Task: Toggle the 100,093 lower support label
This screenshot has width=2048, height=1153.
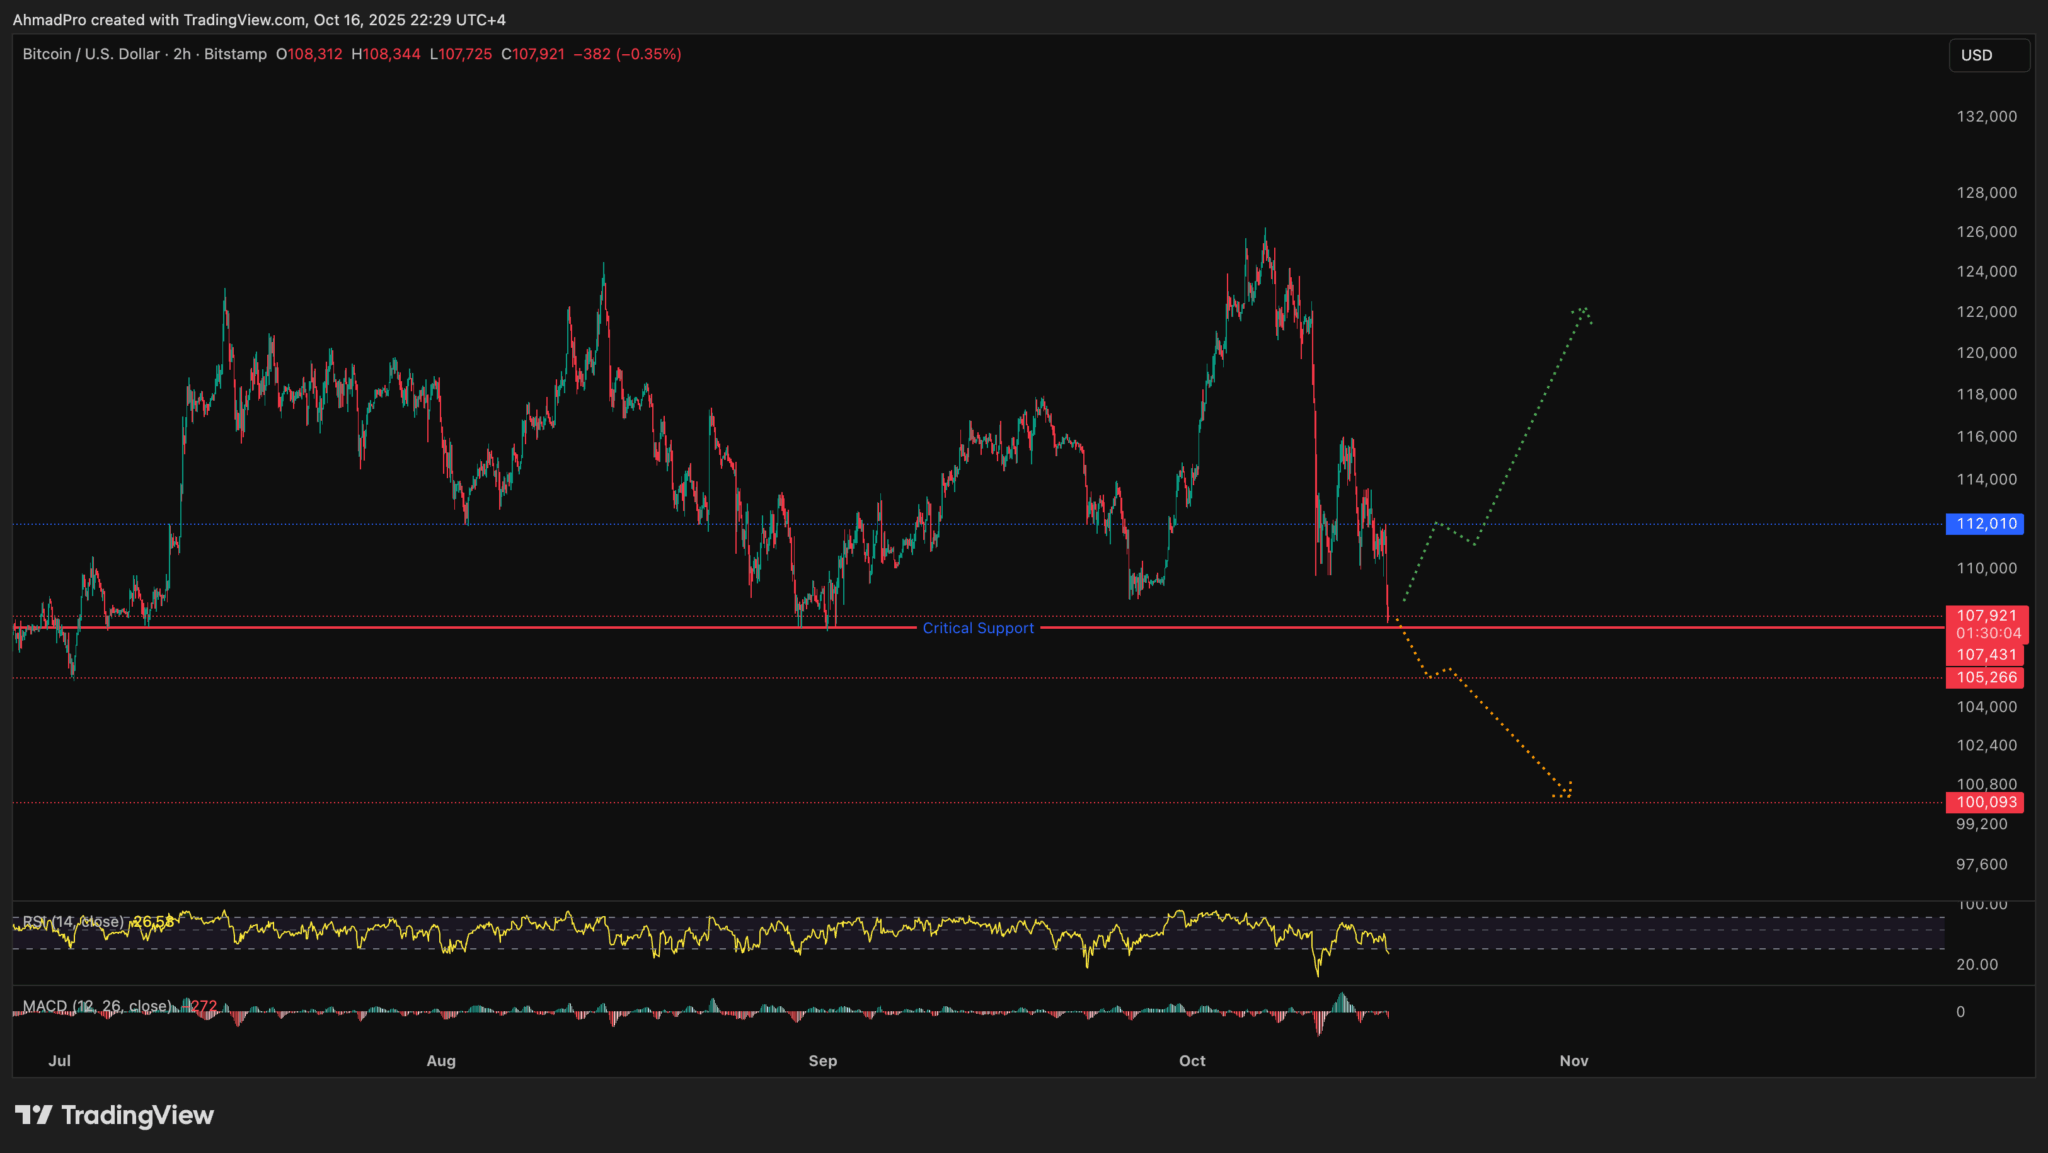Action: click(1985, 802)
